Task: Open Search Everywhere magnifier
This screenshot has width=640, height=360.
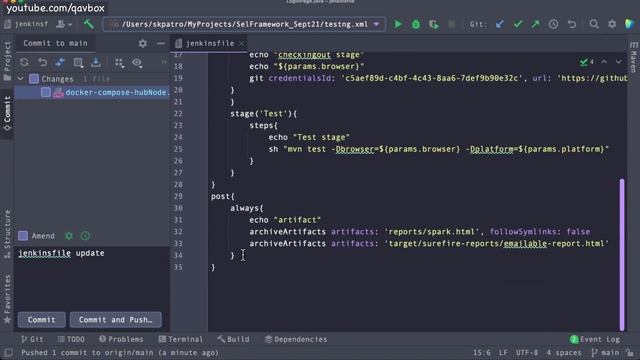Action: (594, 24)
